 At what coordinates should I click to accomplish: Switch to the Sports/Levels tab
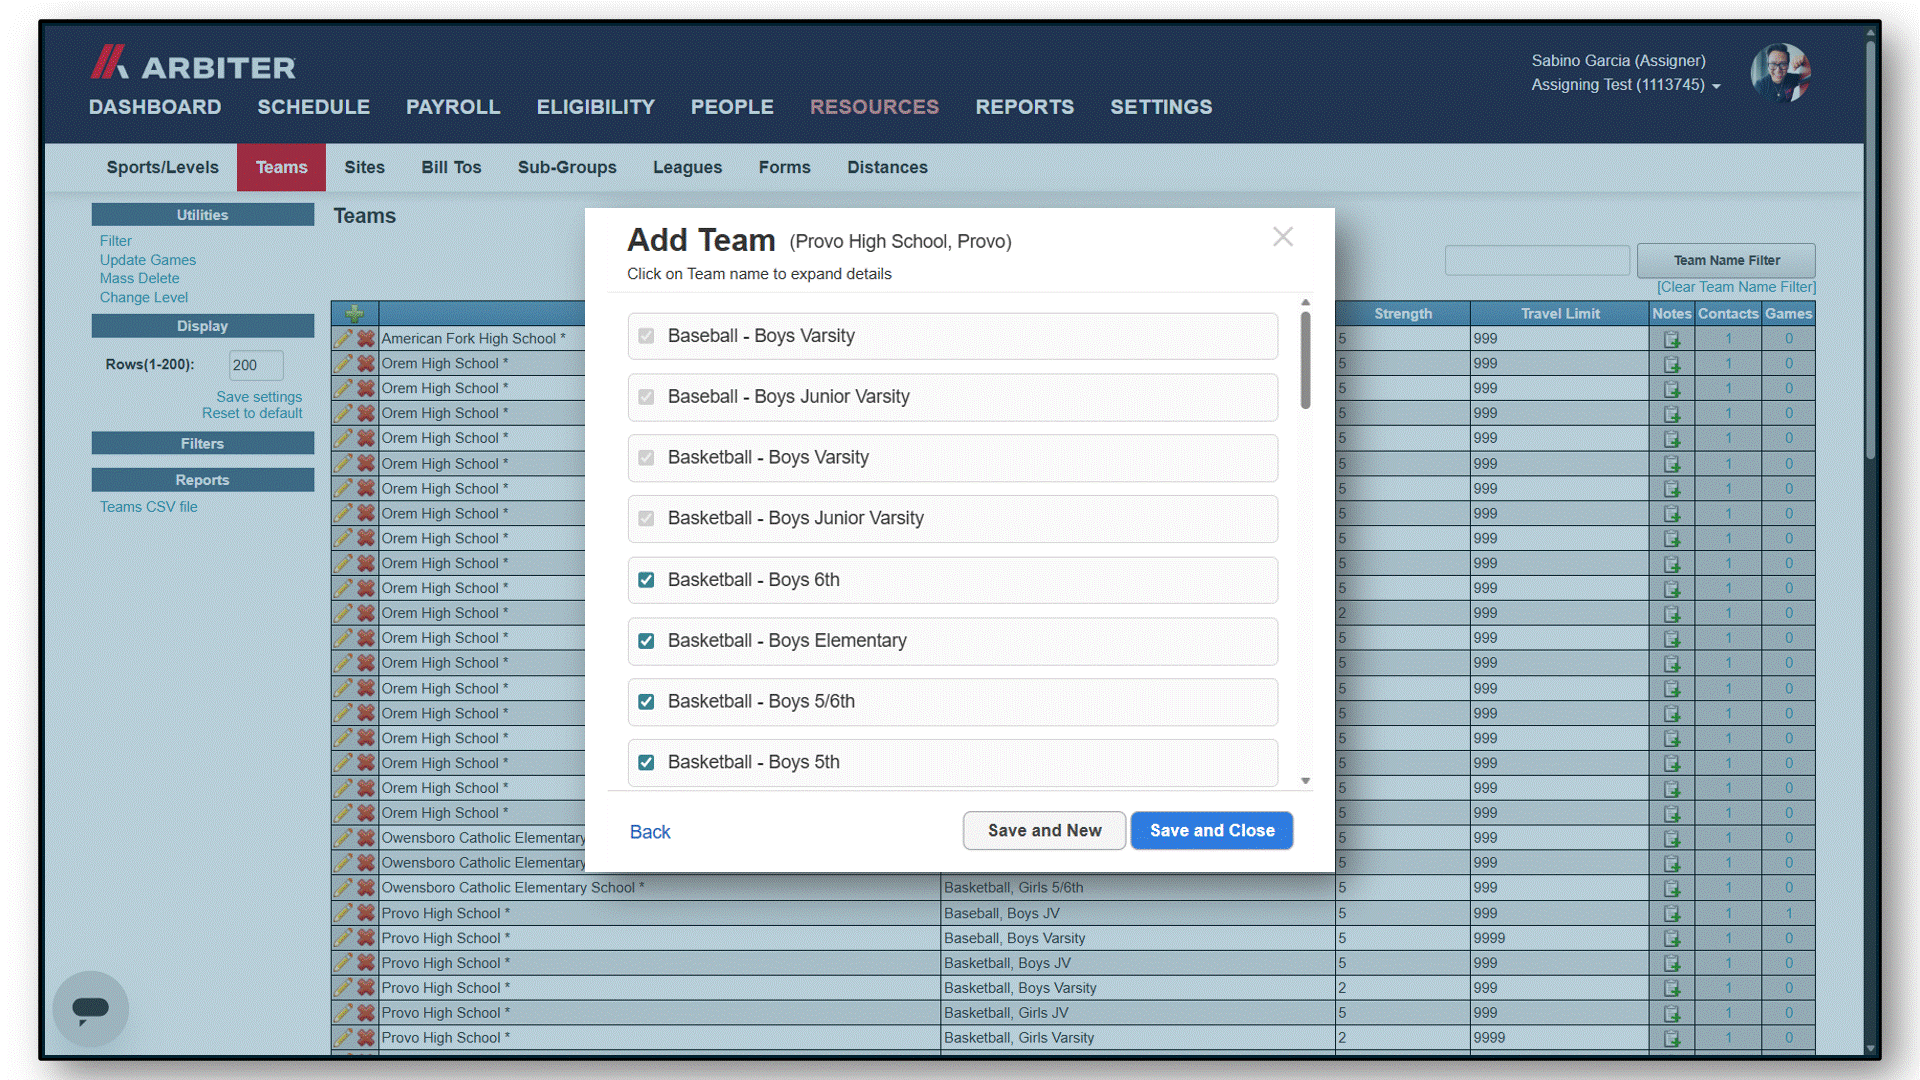click(163, 167)
